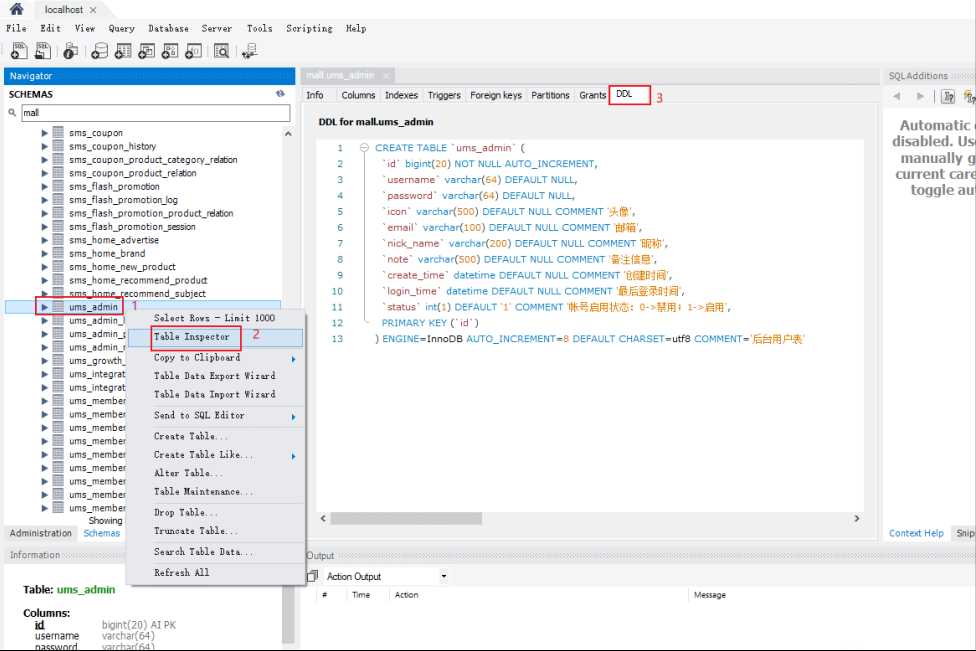
Task: Refresh the SCHEMAS list icon
Action: coord(280,94)
